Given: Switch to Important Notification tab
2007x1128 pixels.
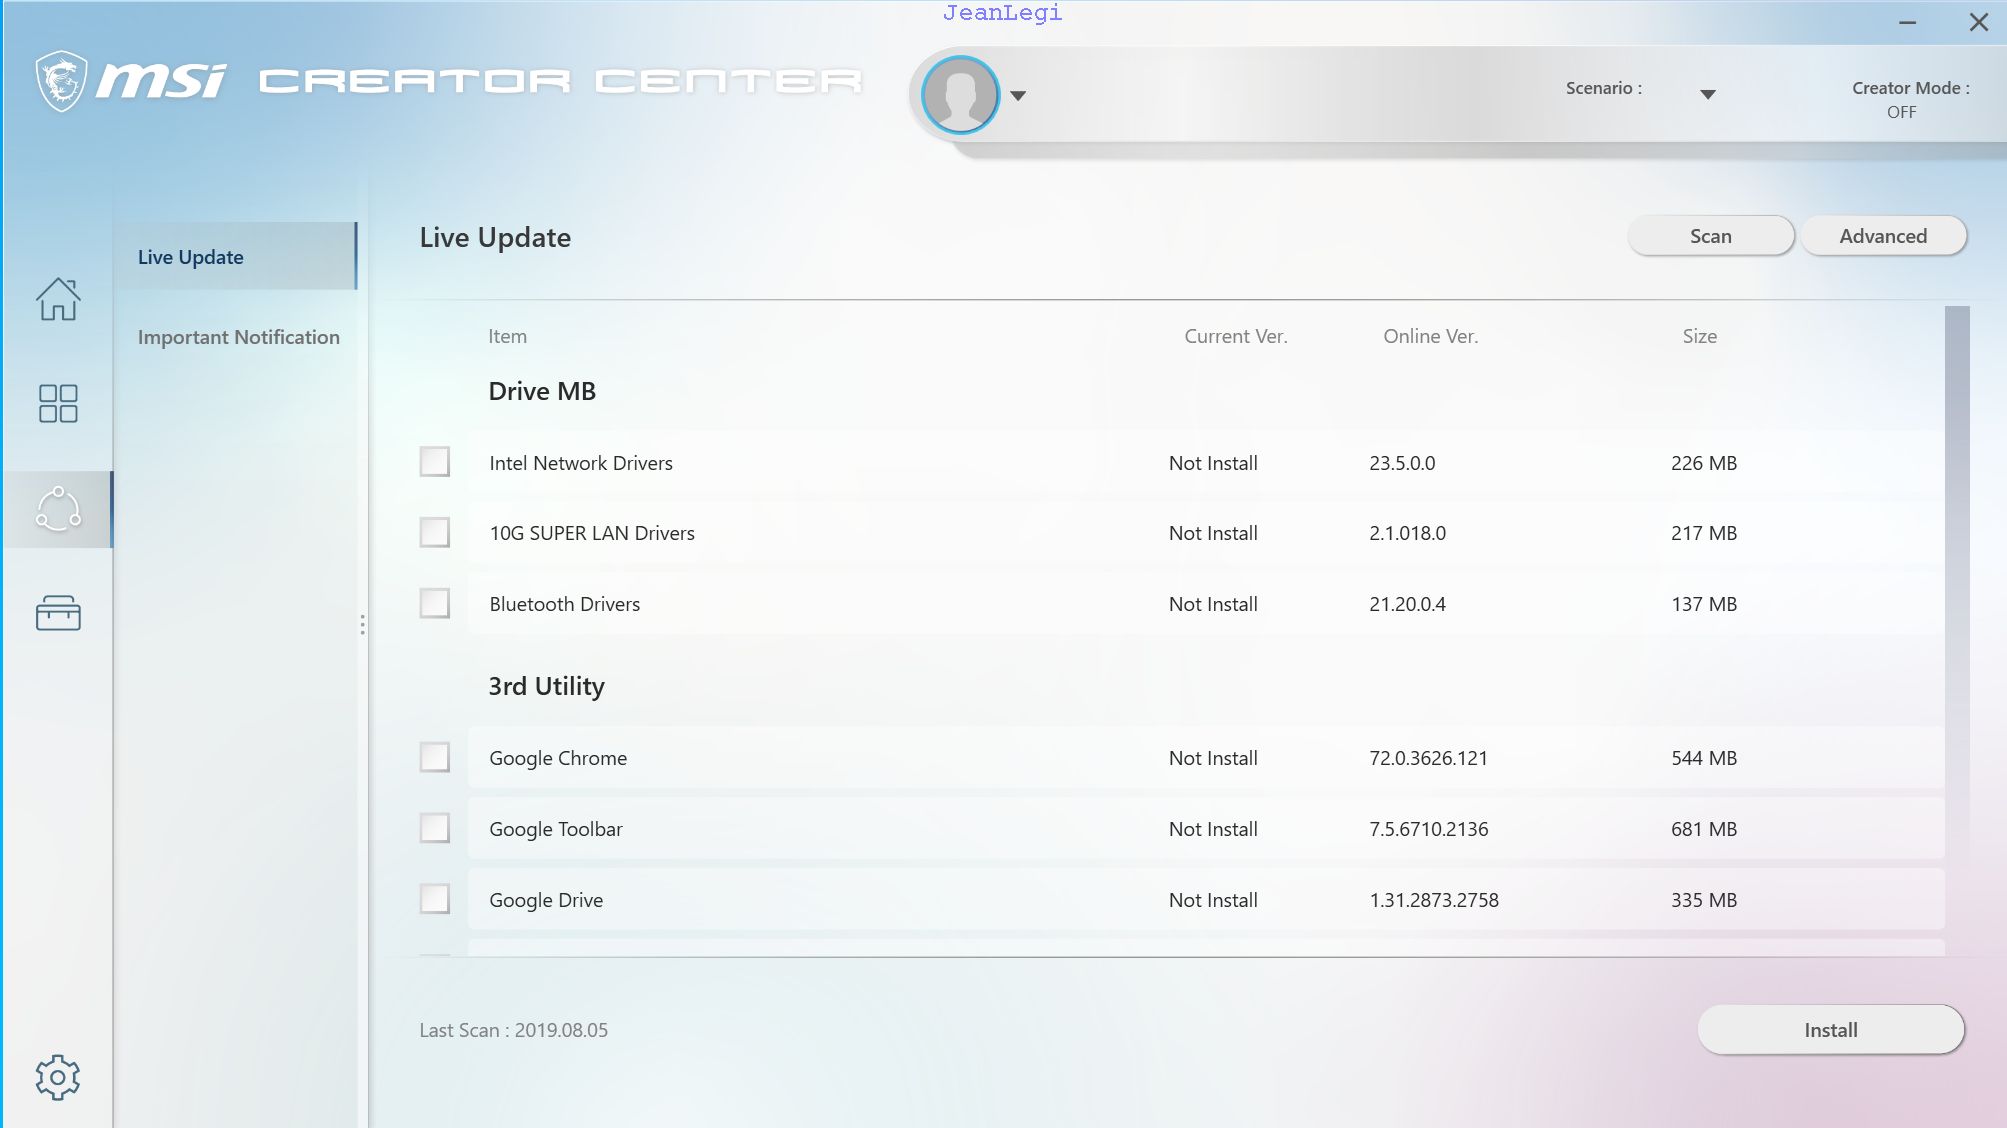Looking at the screenshot, I should pyautogui.click(x=238, y=337).
